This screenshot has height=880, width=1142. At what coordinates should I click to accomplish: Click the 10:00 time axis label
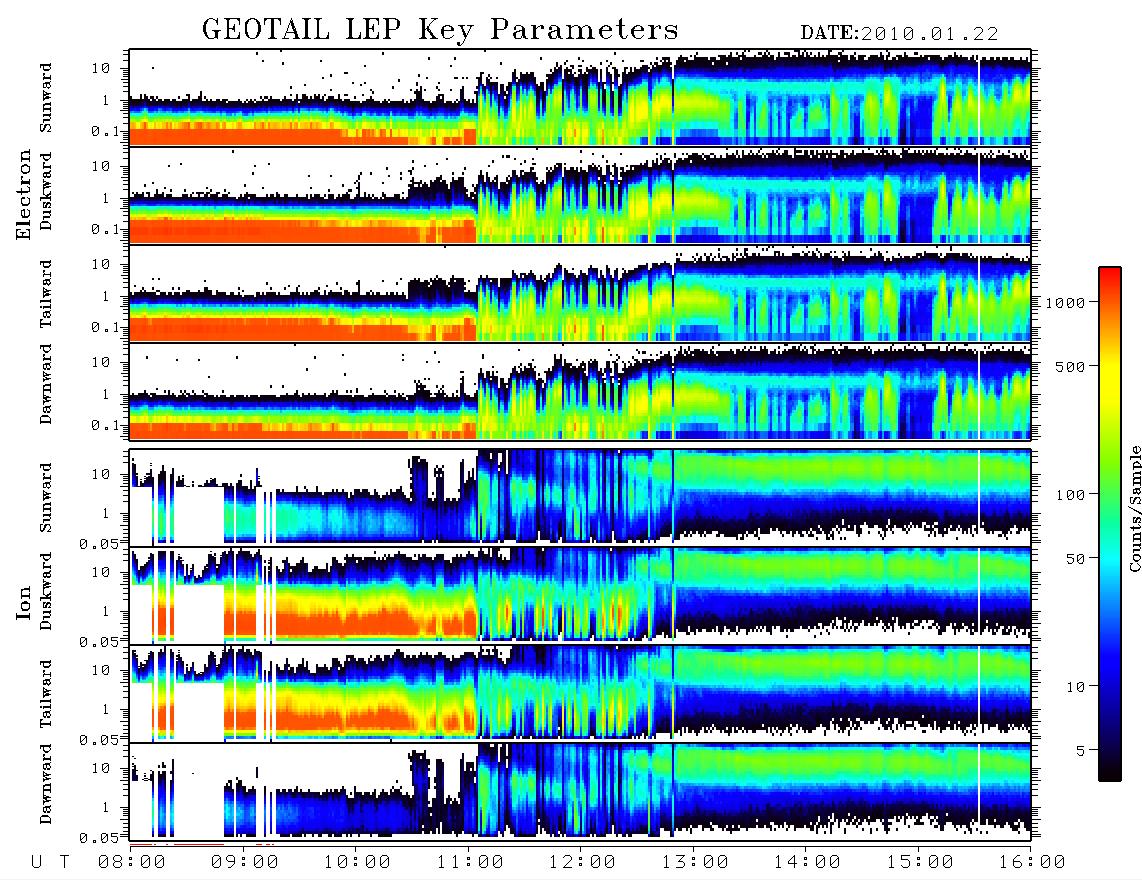[357, 862]
